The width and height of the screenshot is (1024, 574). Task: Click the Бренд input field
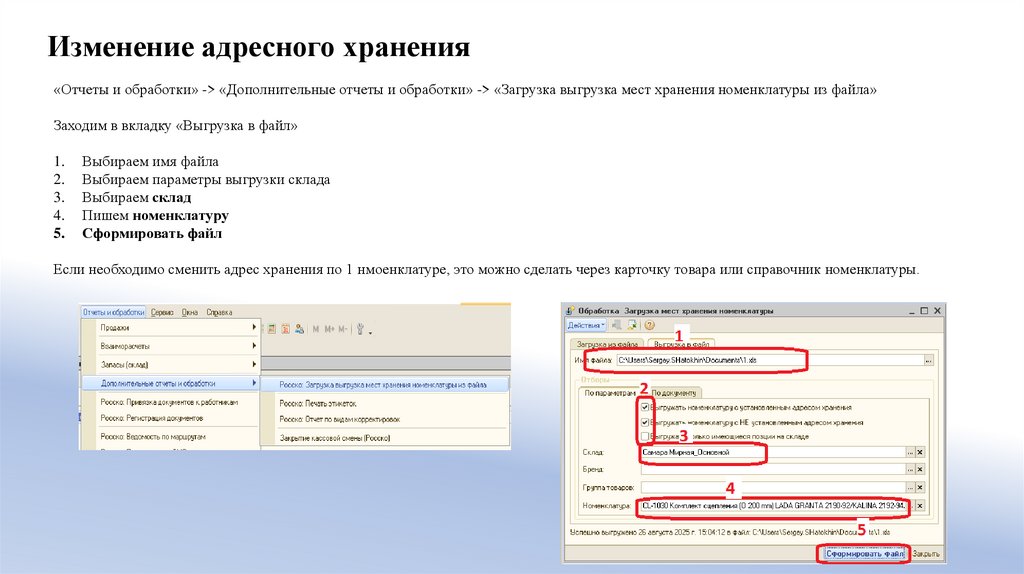pyautogui.click(x=773, y=469)
